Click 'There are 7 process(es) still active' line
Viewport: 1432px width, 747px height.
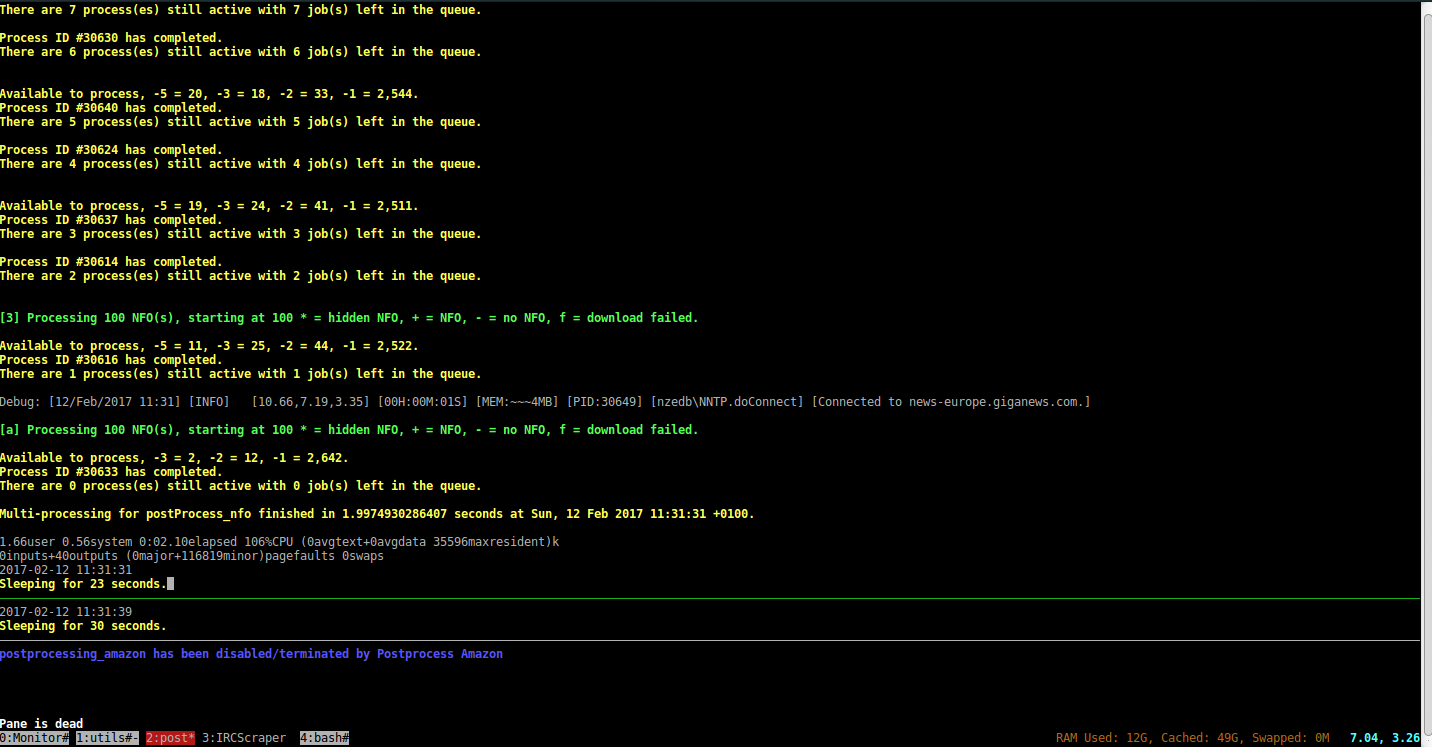[x=240, y=10]
